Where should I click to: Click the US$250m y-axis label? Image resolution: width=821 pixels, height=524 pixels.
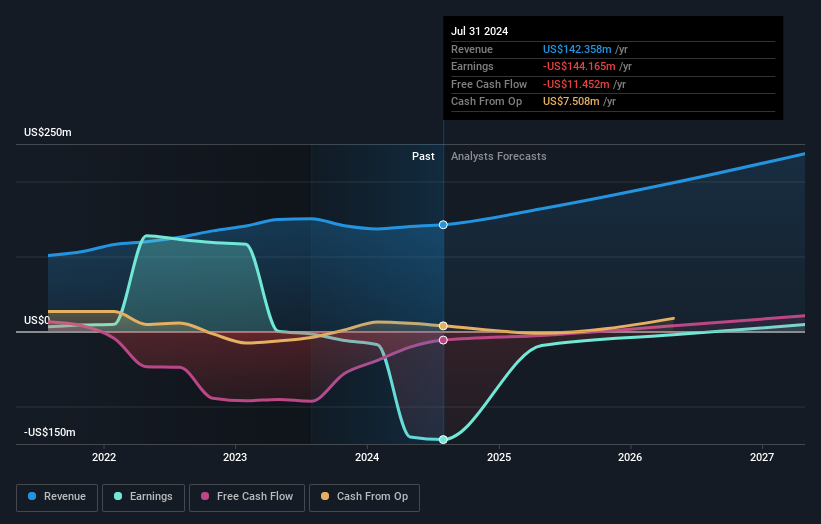click(48, 132)
